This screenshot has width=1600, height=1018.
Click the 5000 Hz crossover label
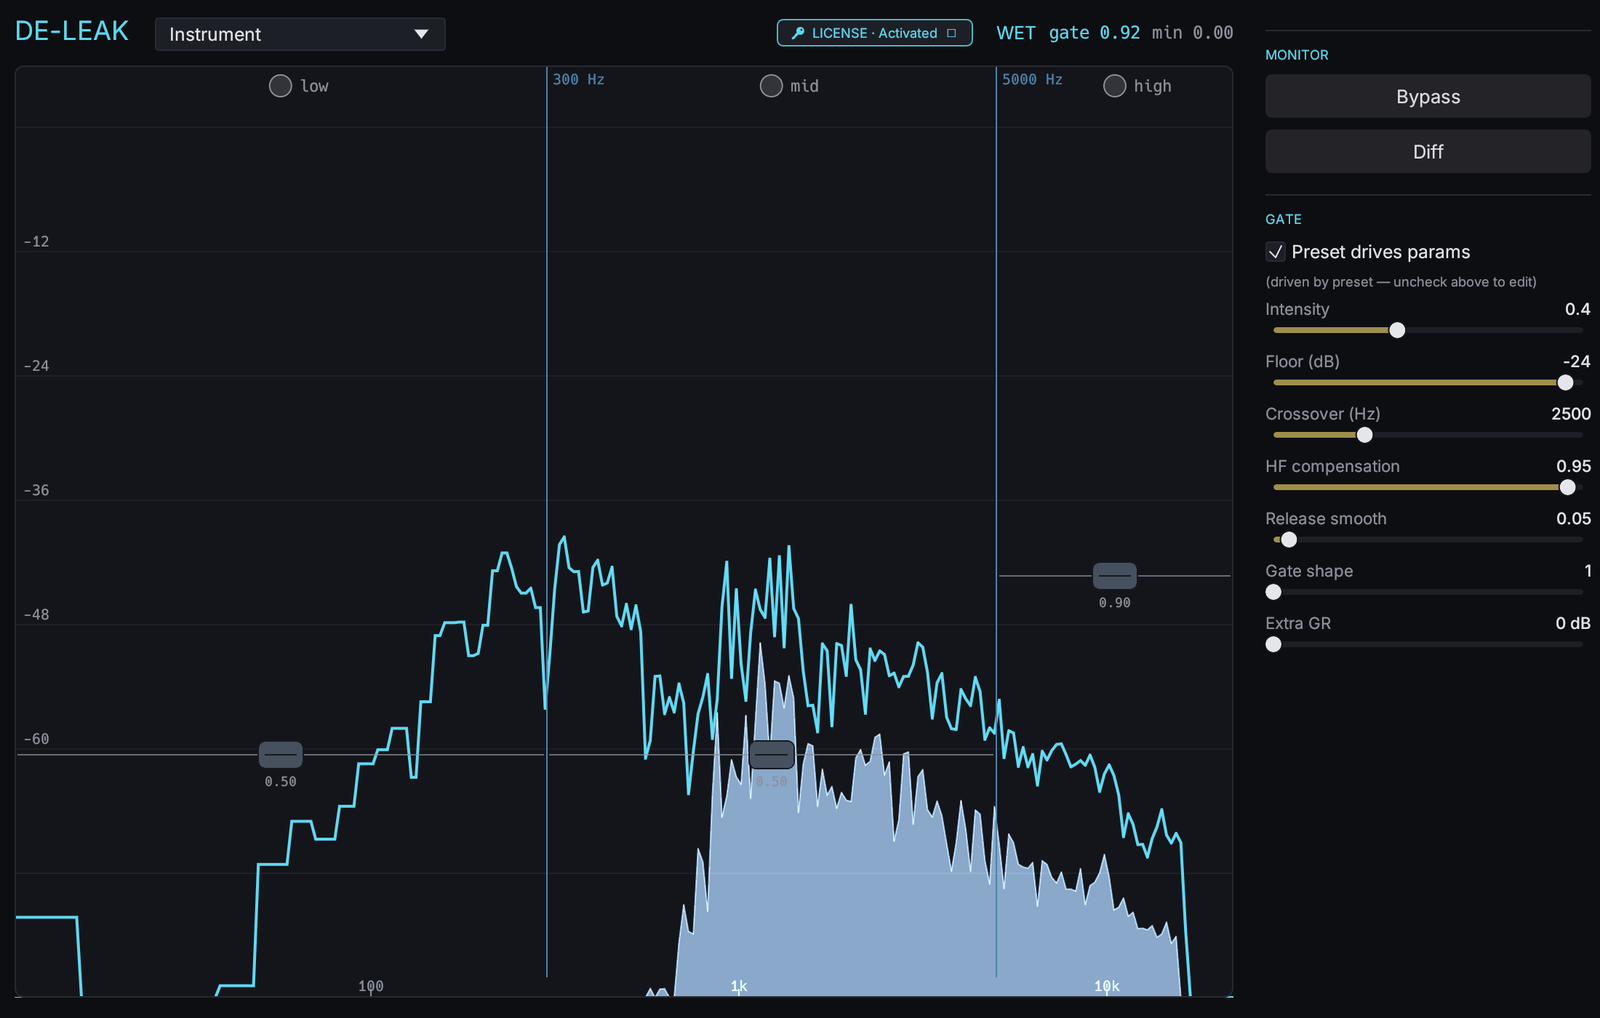pos(1032,79)
